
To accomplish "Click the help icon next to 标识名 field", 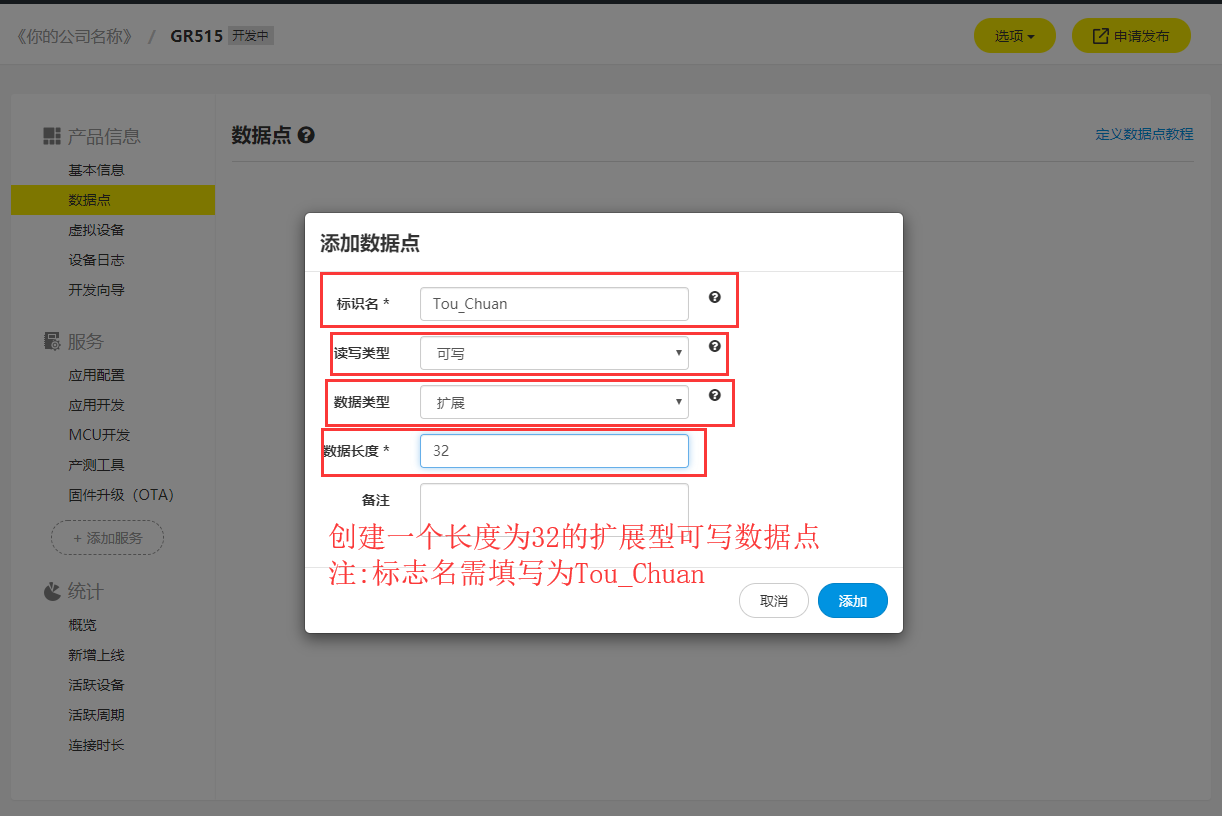I will [714, 297].
